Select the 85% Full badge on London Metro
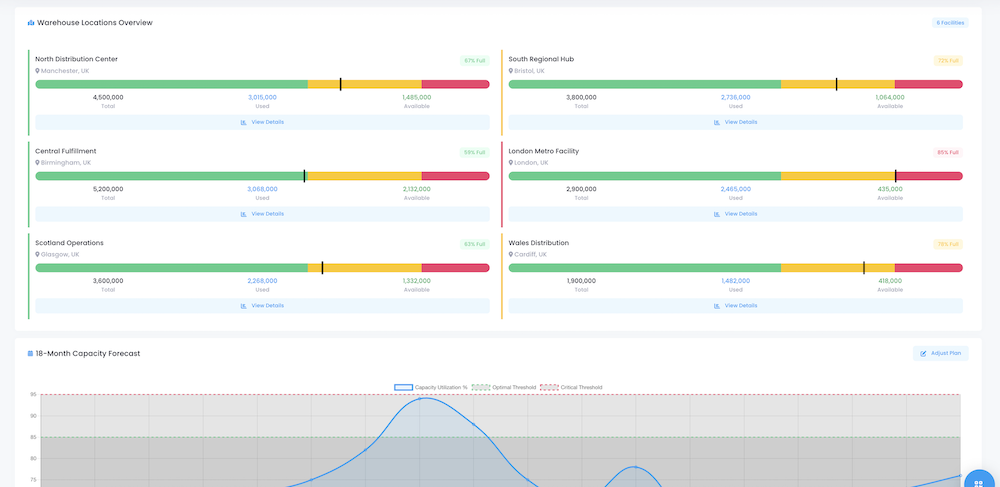 (x=947, y=152)
